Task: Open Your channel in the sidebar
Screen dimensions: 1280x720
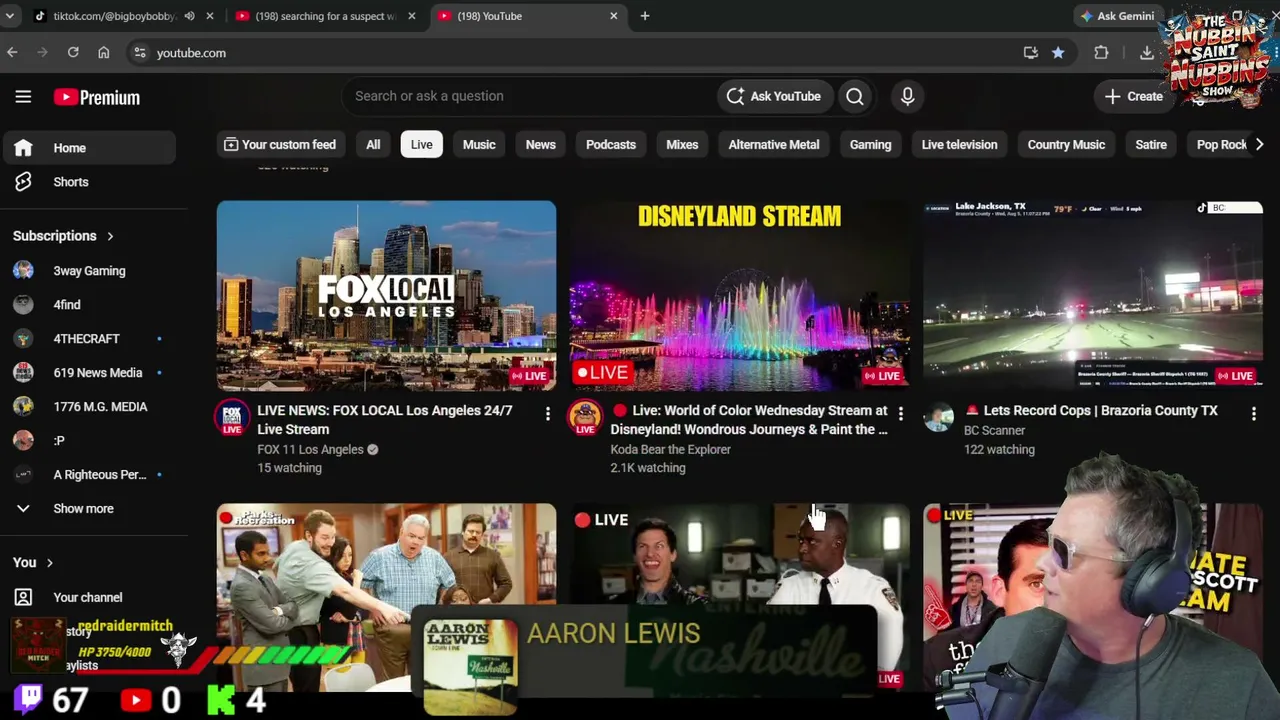Action: click(x=88, y=597)
